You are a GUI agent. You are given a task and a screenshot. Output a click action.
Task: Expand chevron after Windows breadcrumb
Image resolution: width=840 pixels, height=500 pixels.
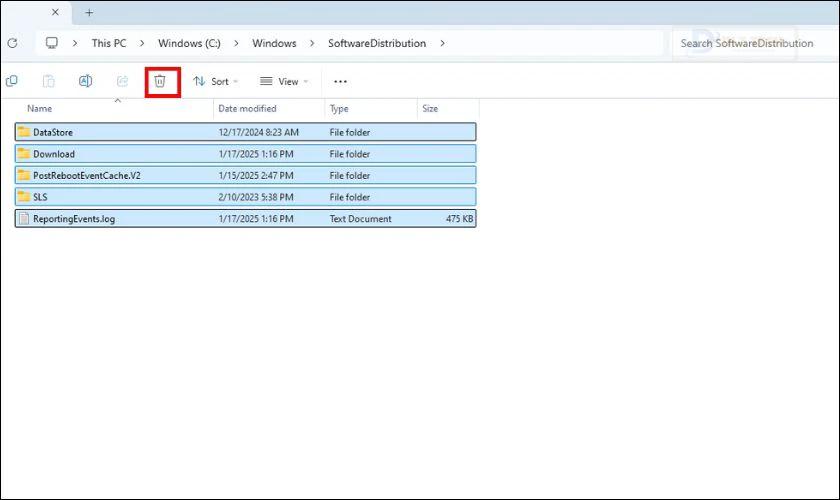[312, 43]
